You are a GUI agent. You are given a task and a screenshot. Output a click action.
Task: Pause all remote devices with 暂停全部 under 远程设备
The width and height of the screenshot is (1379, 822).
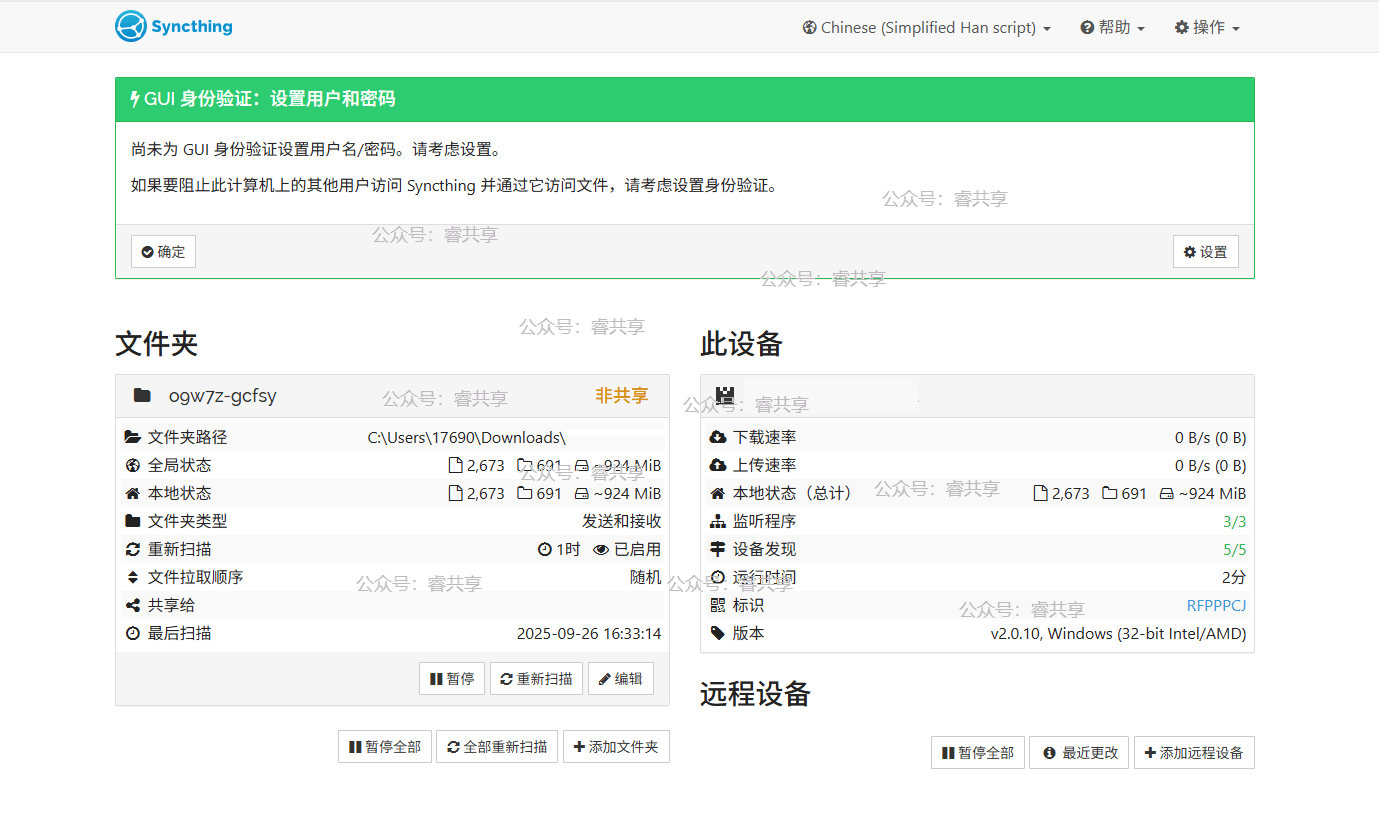[x=978, y=752]
